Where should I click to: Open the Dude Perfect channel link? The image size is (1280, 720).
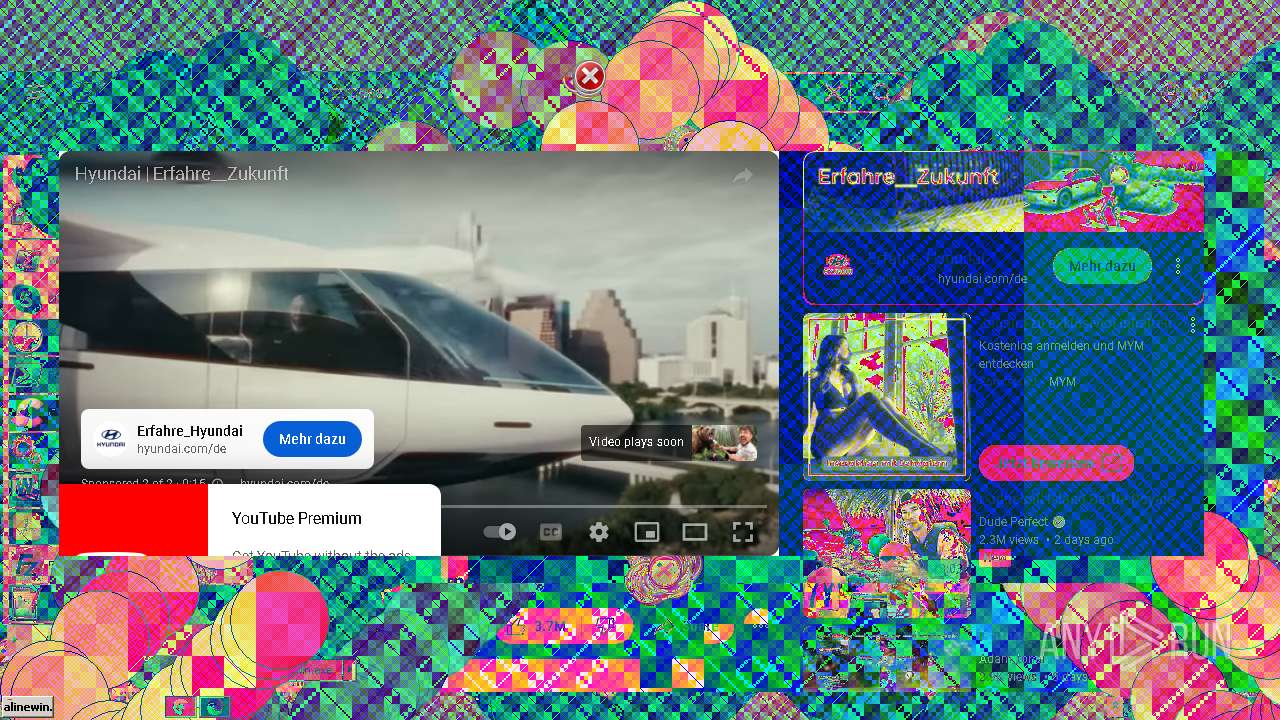[1013, 522]
